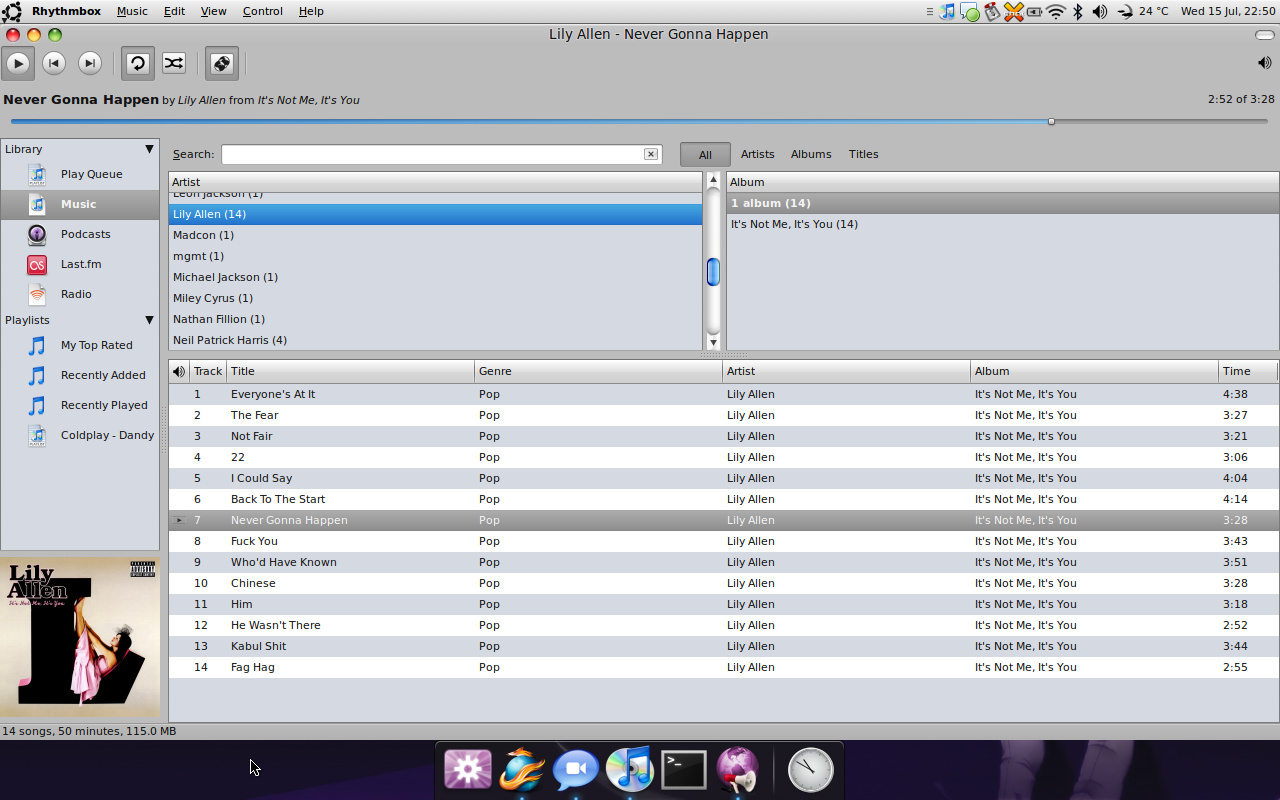
Task: Select the track Not Fair
Action: click(x=723, y=436)
